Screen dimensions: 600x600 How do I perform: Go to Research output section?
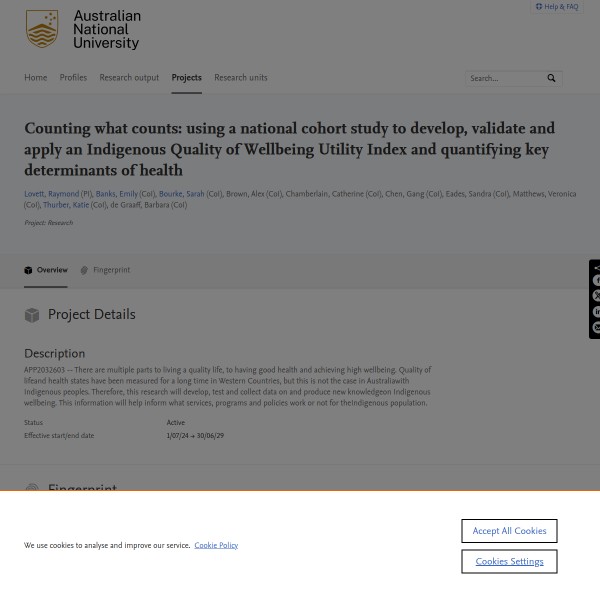point(129,78)
